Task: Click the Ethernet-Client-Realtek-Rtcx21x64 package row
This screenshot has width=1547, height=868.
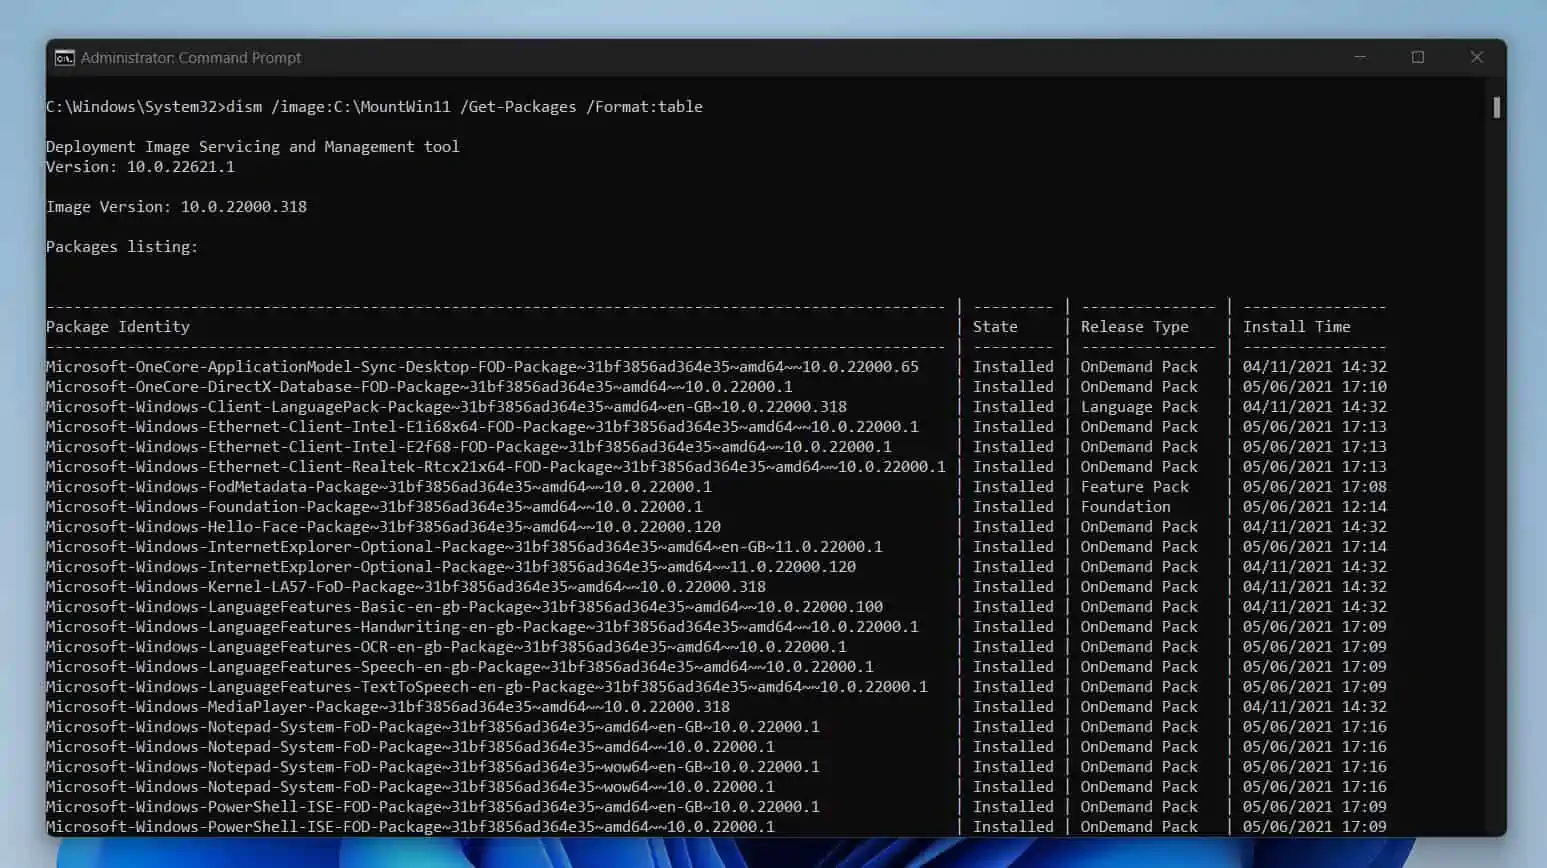Action: (x=716, y=467)
